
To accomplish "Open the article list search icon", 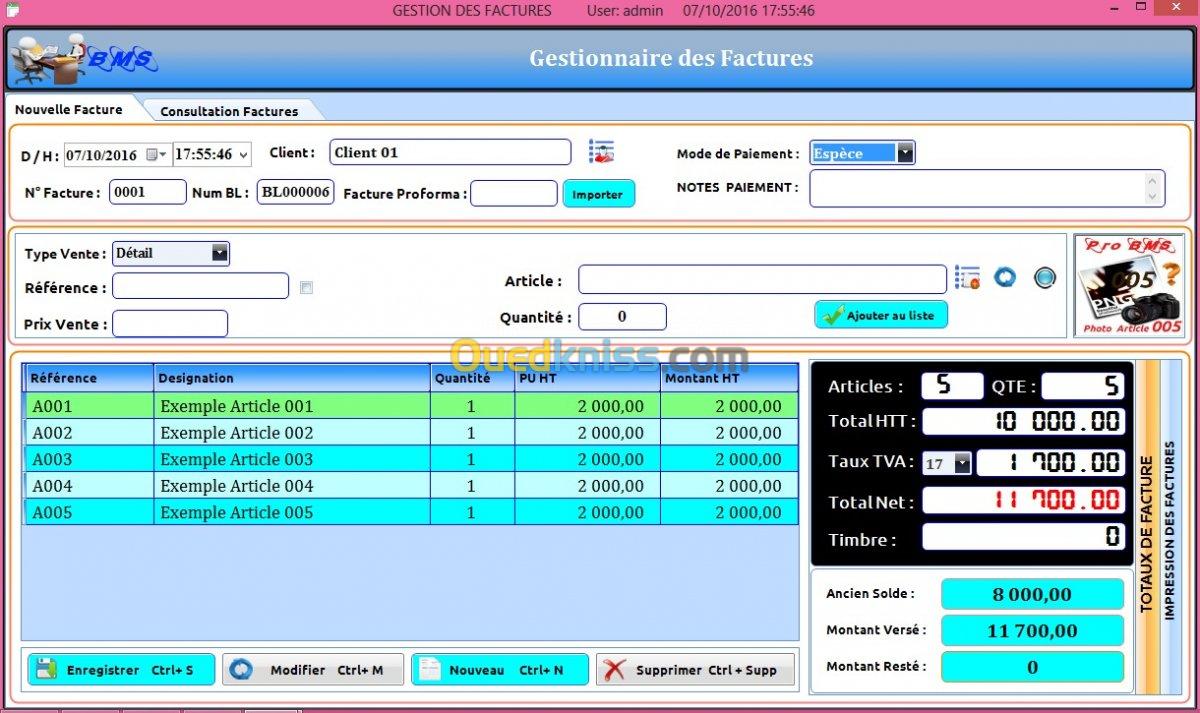I will pos(967,278).
